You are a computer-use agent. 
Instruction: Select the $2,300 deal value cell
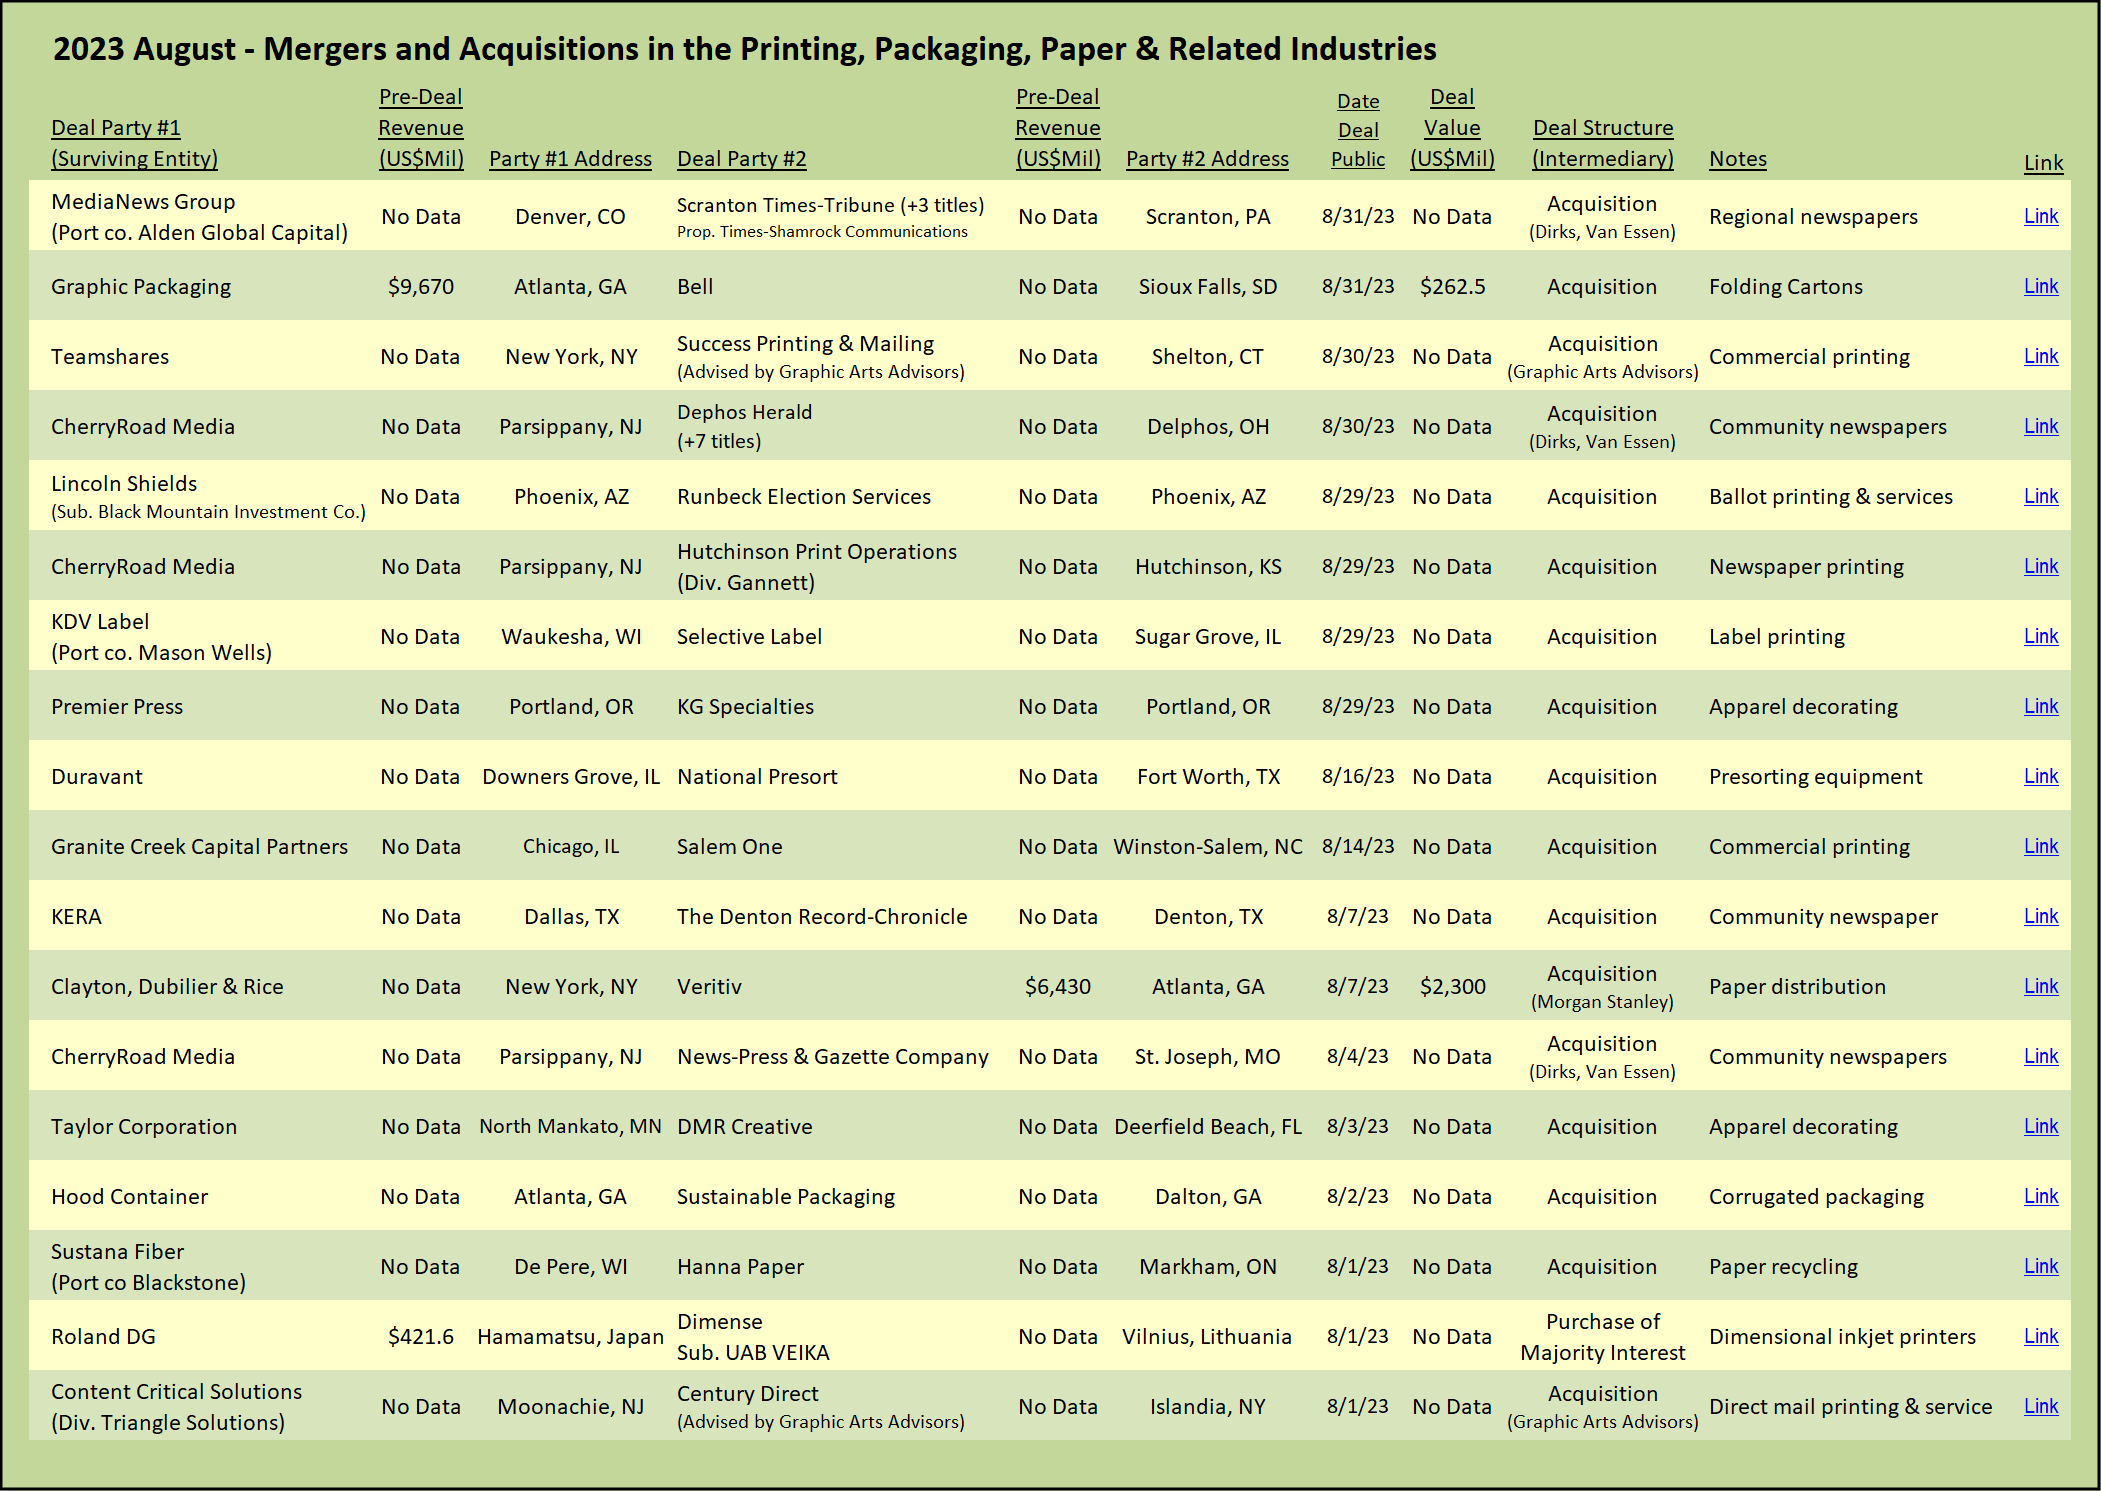1452,987
